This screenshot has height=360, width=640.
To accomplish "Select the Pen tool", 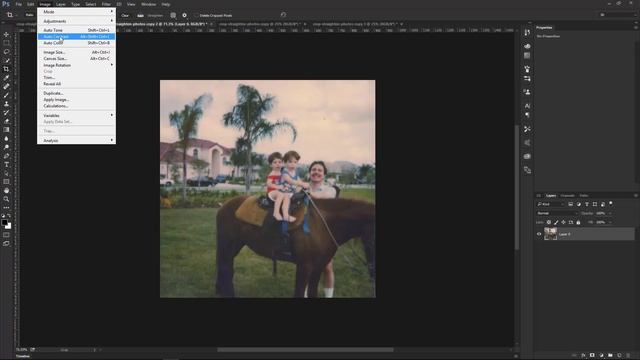I will (x=6, y=156).
